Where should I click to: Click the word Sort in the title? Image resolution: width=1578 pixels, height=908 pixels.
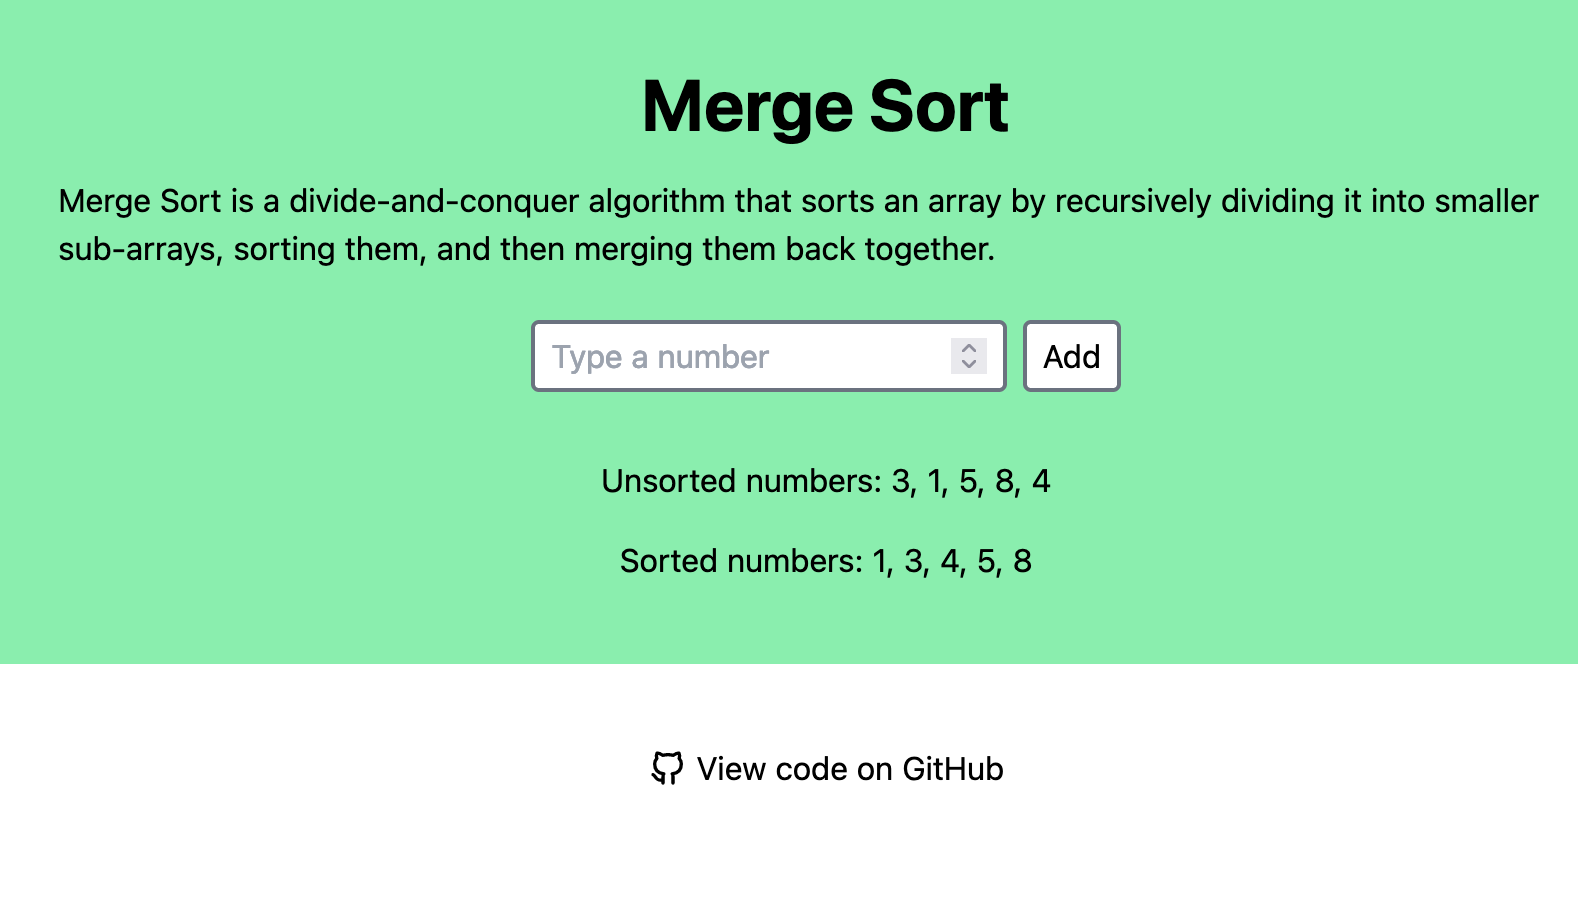tap(938, 106)
